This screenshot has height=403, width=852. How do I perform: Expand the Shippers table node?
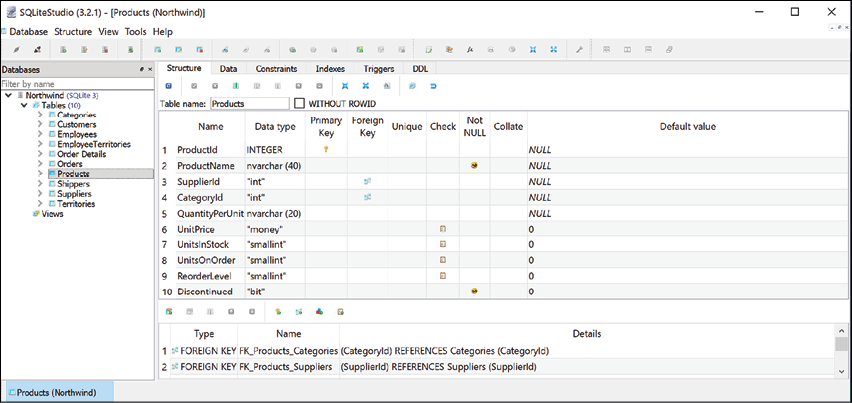[x=40, y=184]
